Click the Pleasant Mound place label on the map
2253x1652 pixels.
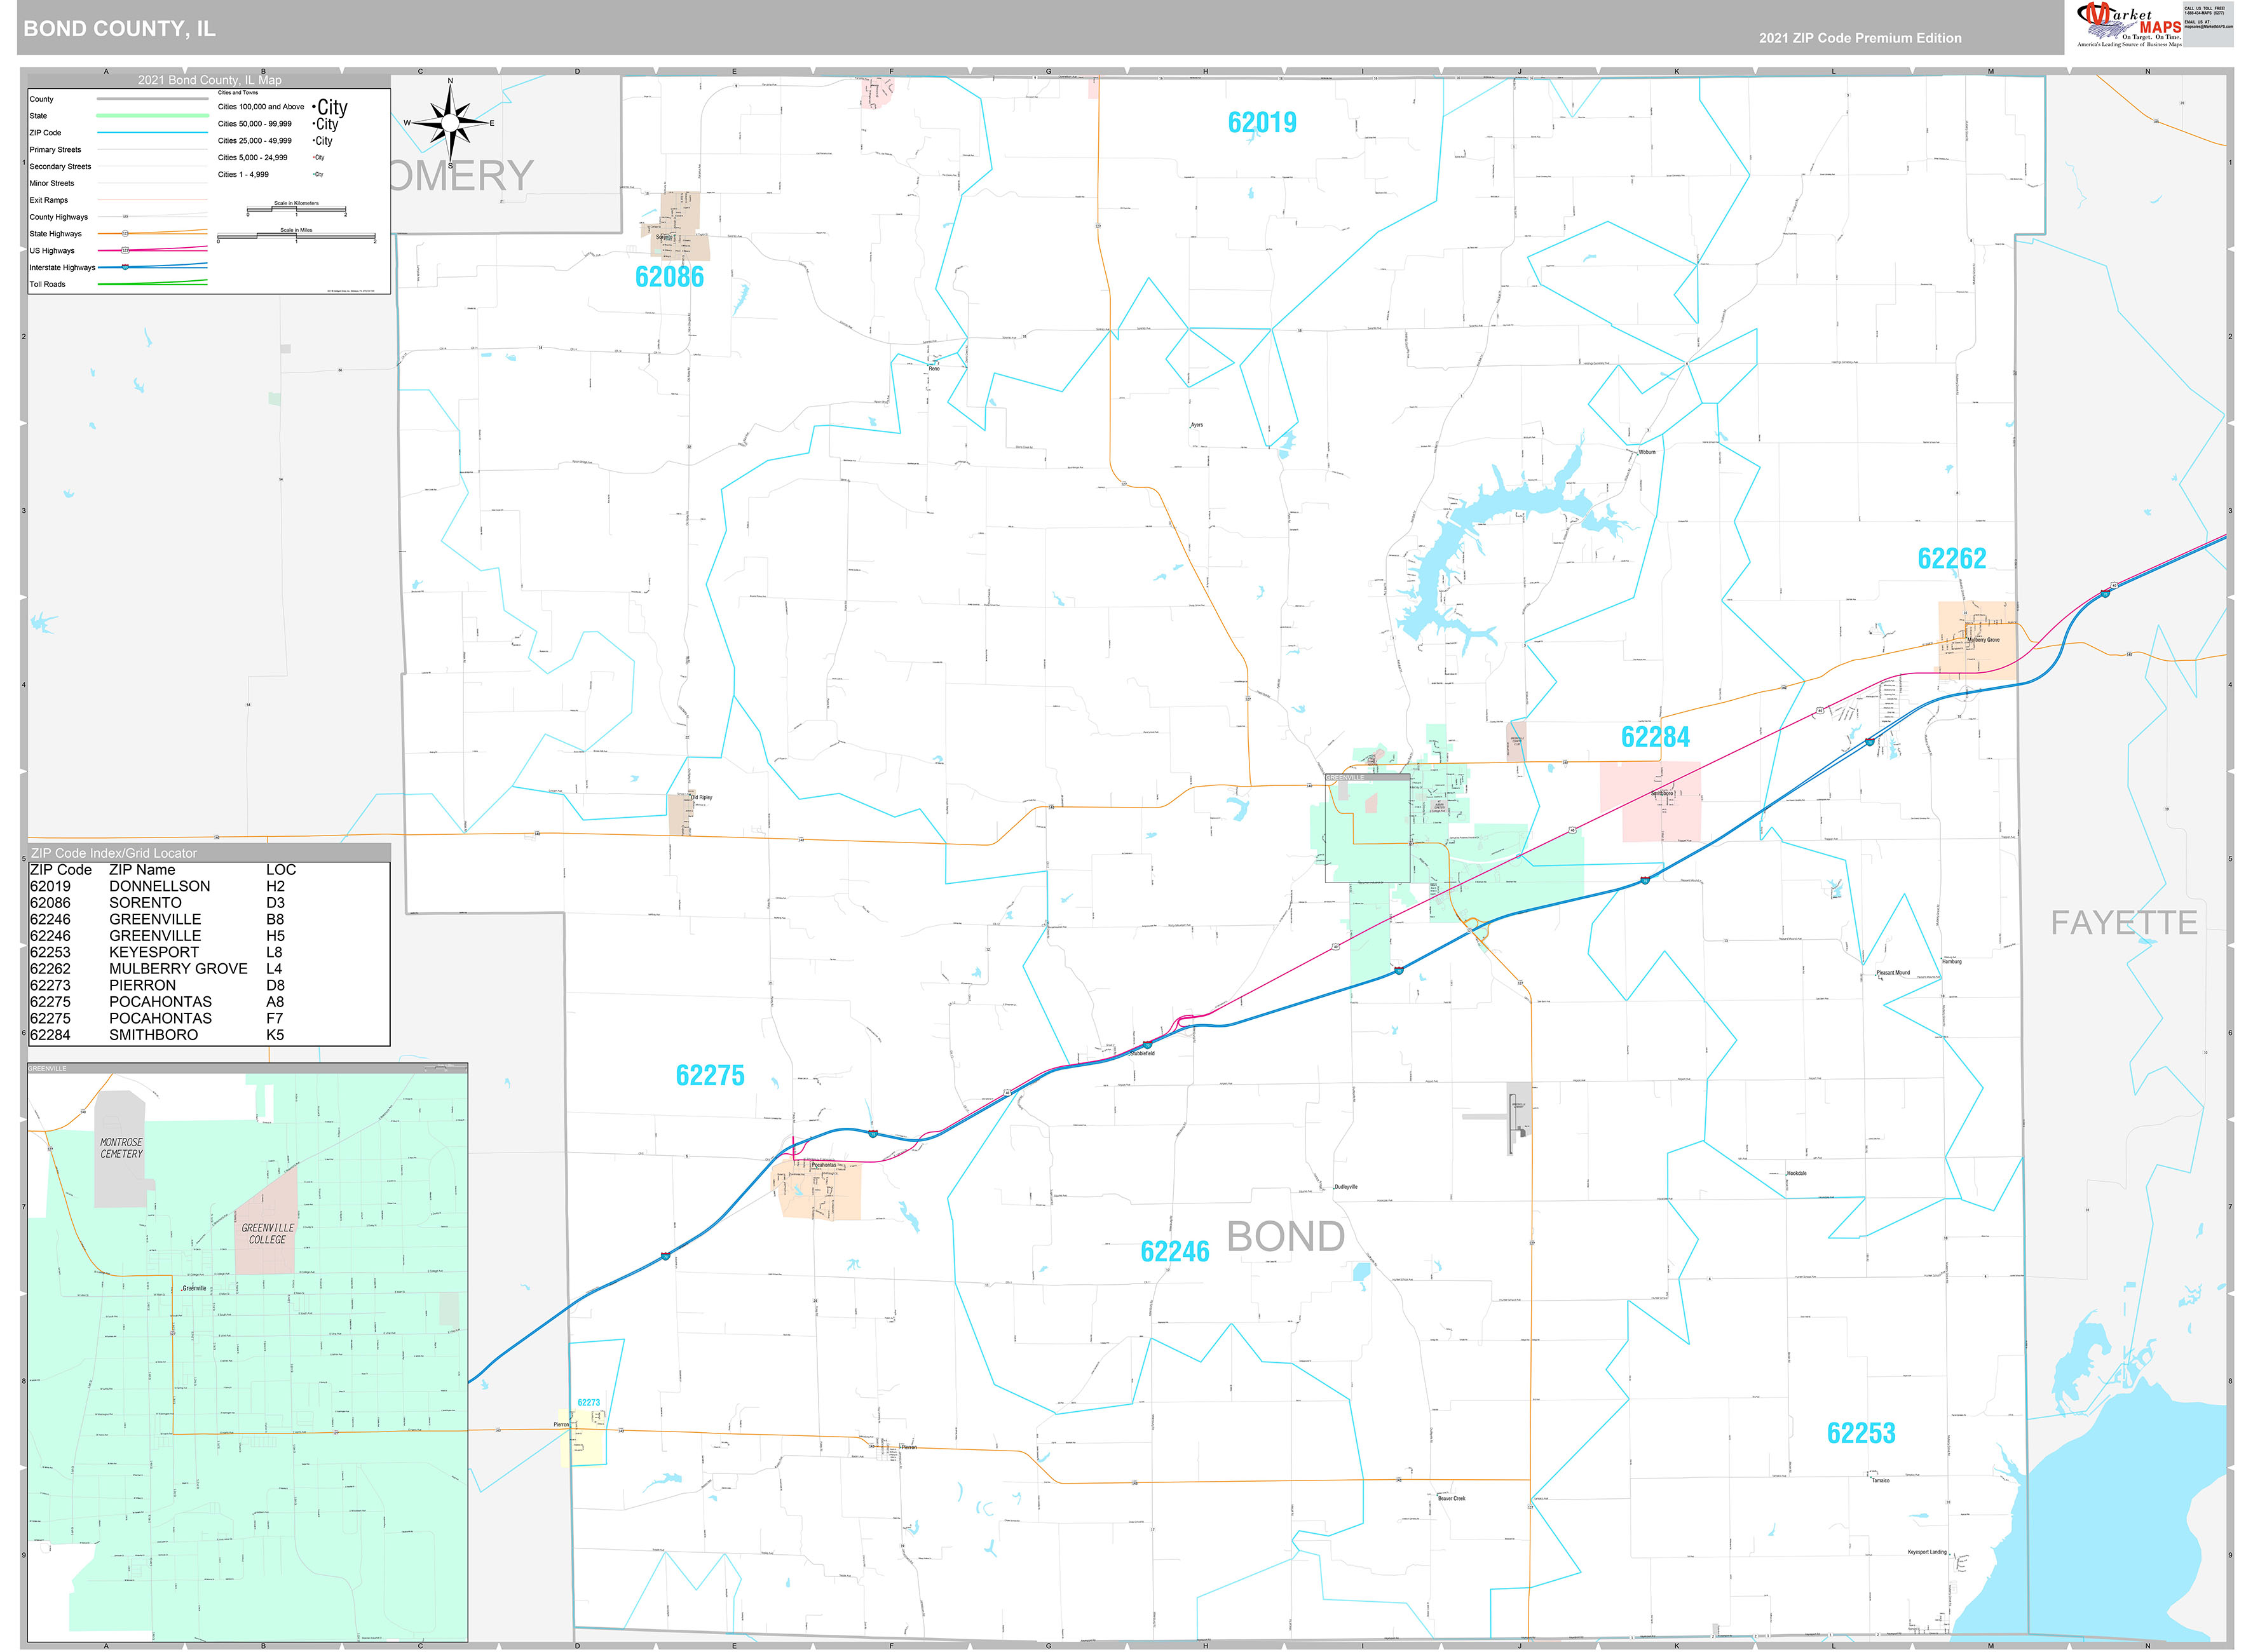tap(1893, 973)
